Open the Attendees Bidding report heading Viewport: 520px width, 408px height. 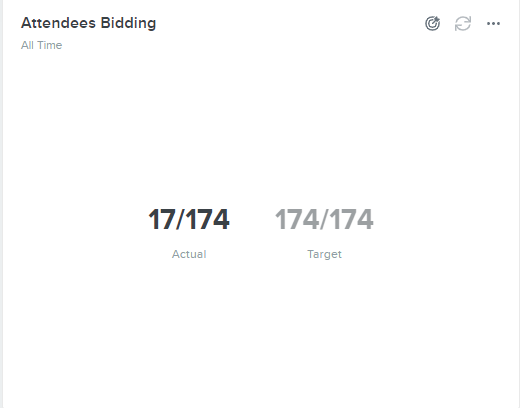click(x=88, y=23)
